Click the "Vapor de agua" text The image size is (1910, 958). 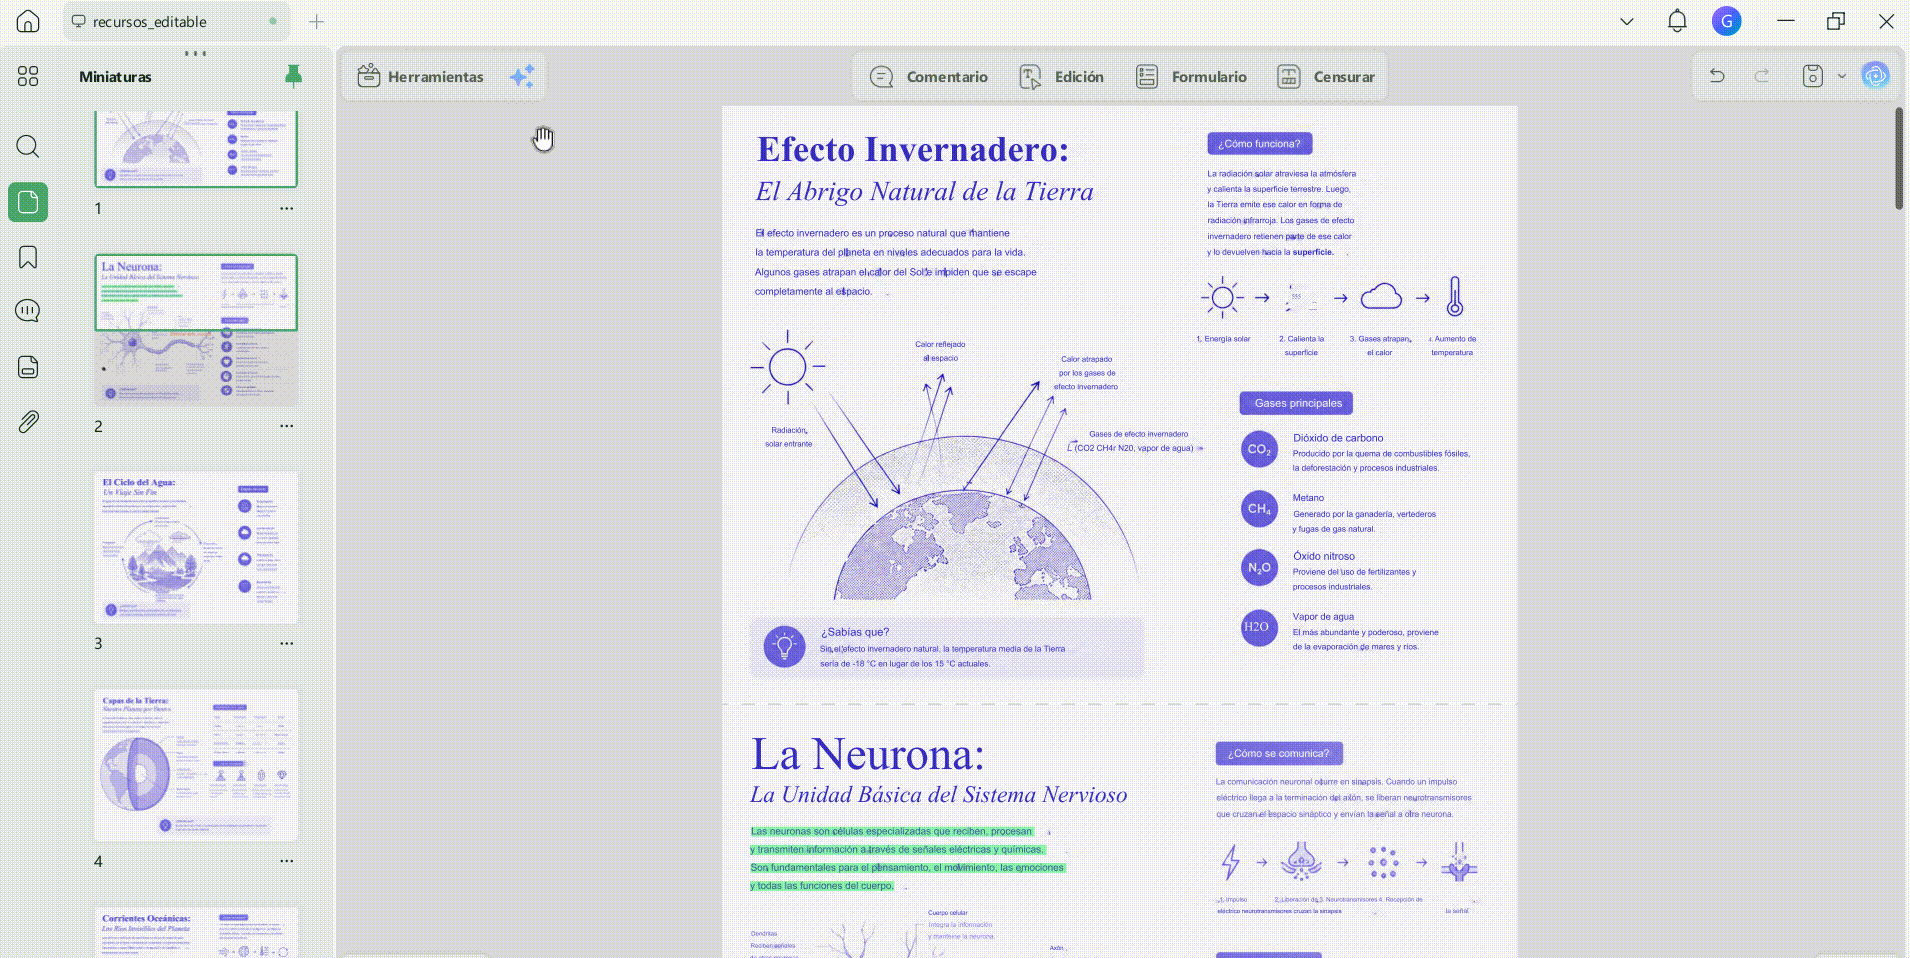(x=1323, y=617)
